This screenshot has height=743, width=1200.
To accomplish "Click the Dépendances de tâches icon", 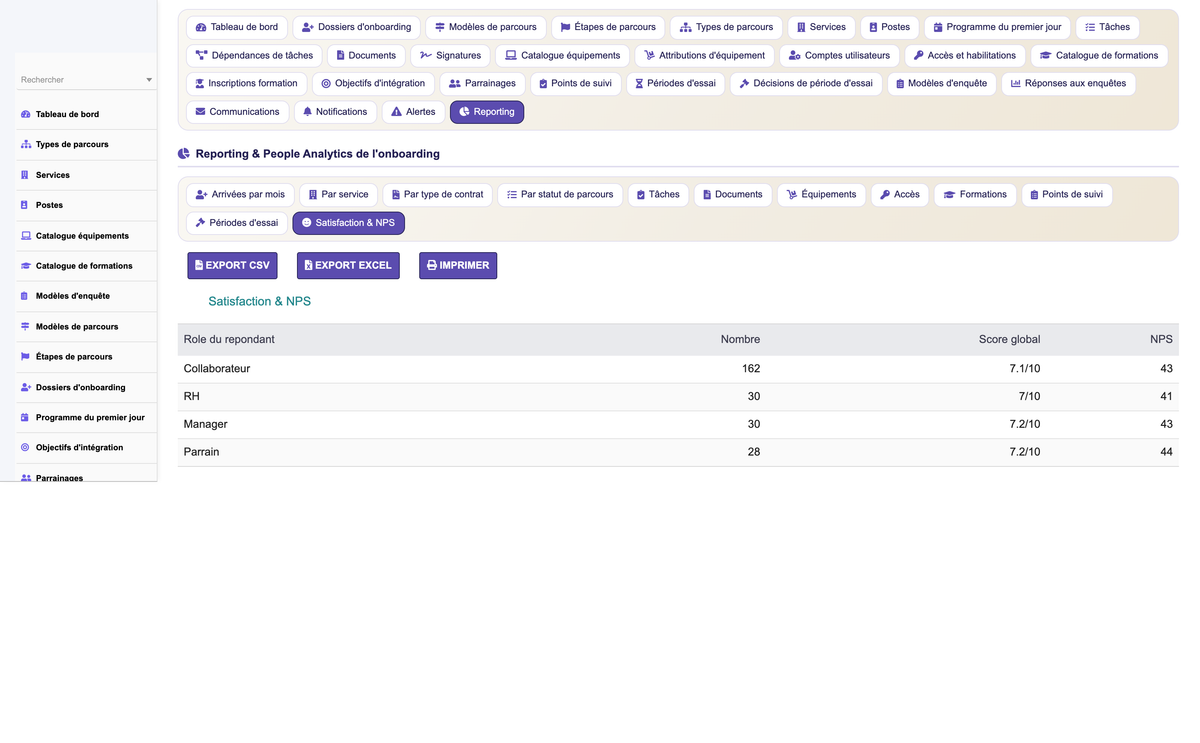I will click(x=201, y=56).
